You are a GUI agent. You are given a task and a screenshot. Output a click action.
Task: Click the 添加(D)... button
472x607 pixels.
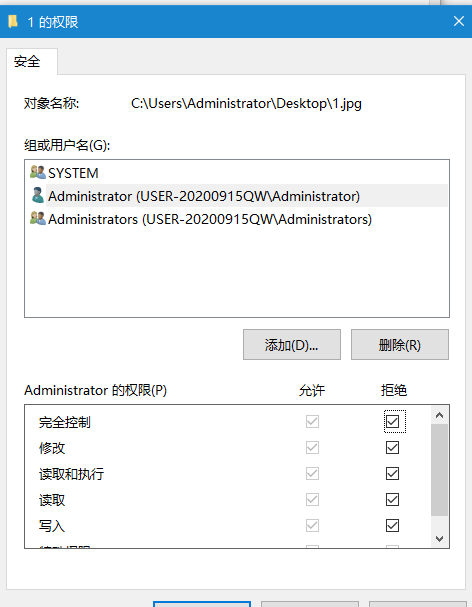(x=292, y=345)
